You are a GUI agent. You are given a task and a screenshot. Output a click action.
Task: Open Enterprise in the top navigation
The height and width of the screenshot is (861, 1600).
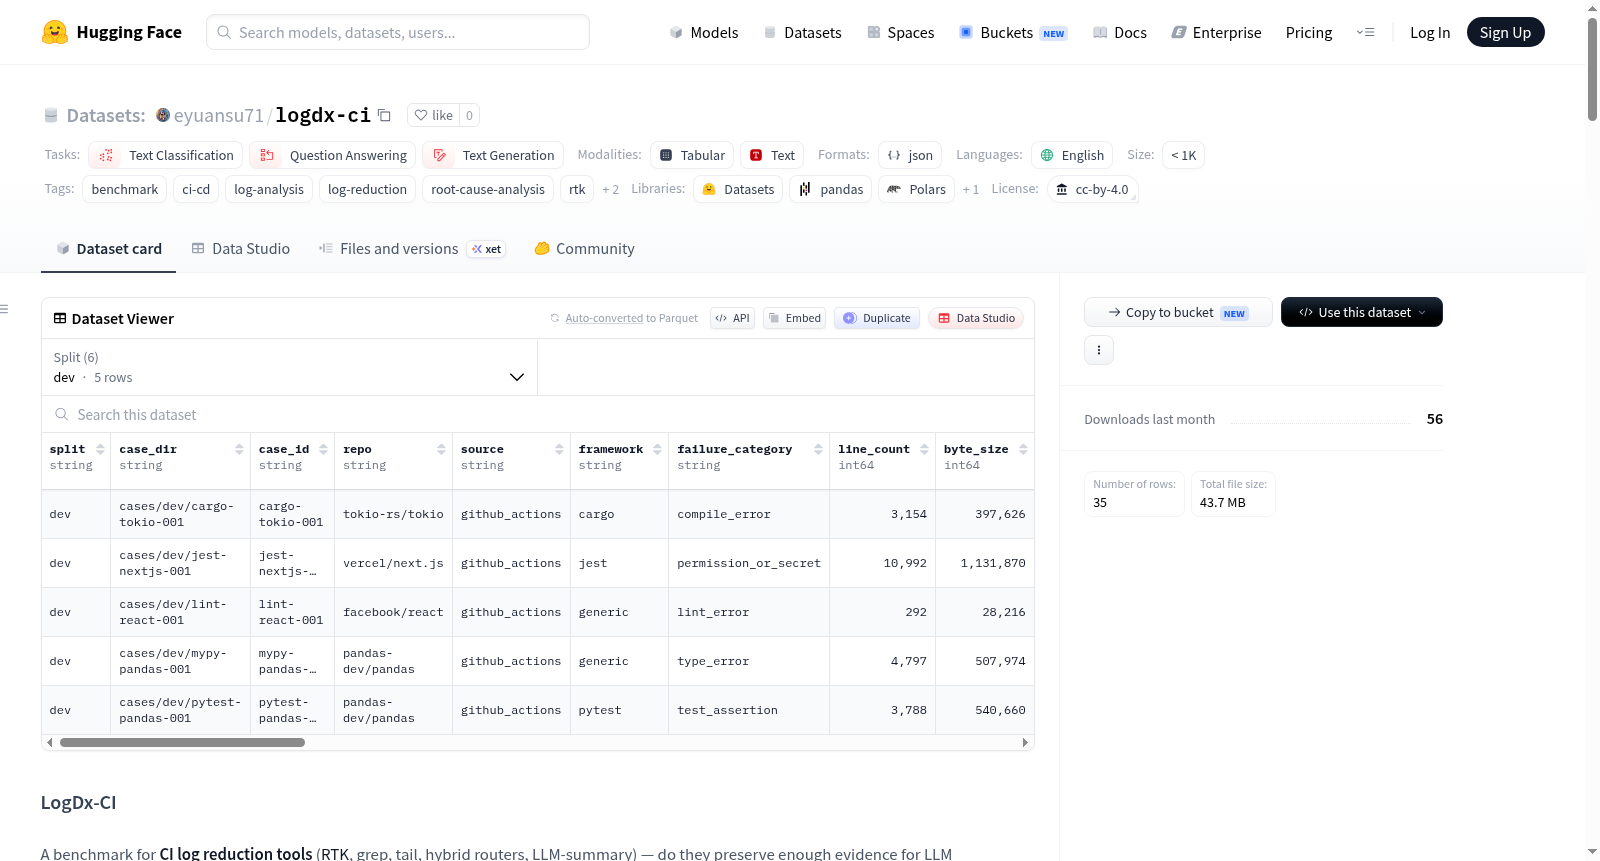[x=1216, y=32]
